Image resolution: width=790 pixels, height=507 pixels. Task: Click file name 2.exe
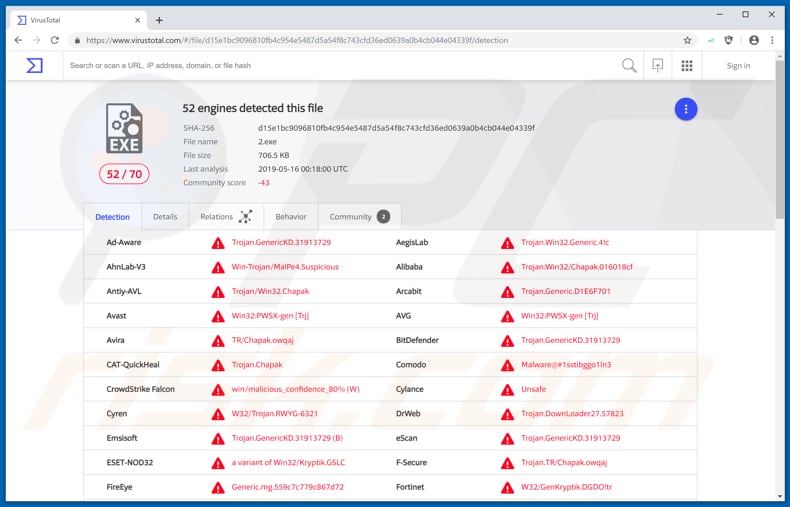point(267,142)
